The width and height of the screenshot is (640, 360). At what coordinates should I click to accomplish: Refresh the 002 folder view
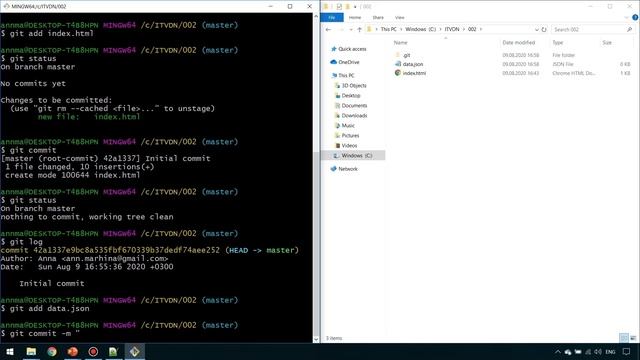pyautogui.click(x=544, y=29)
